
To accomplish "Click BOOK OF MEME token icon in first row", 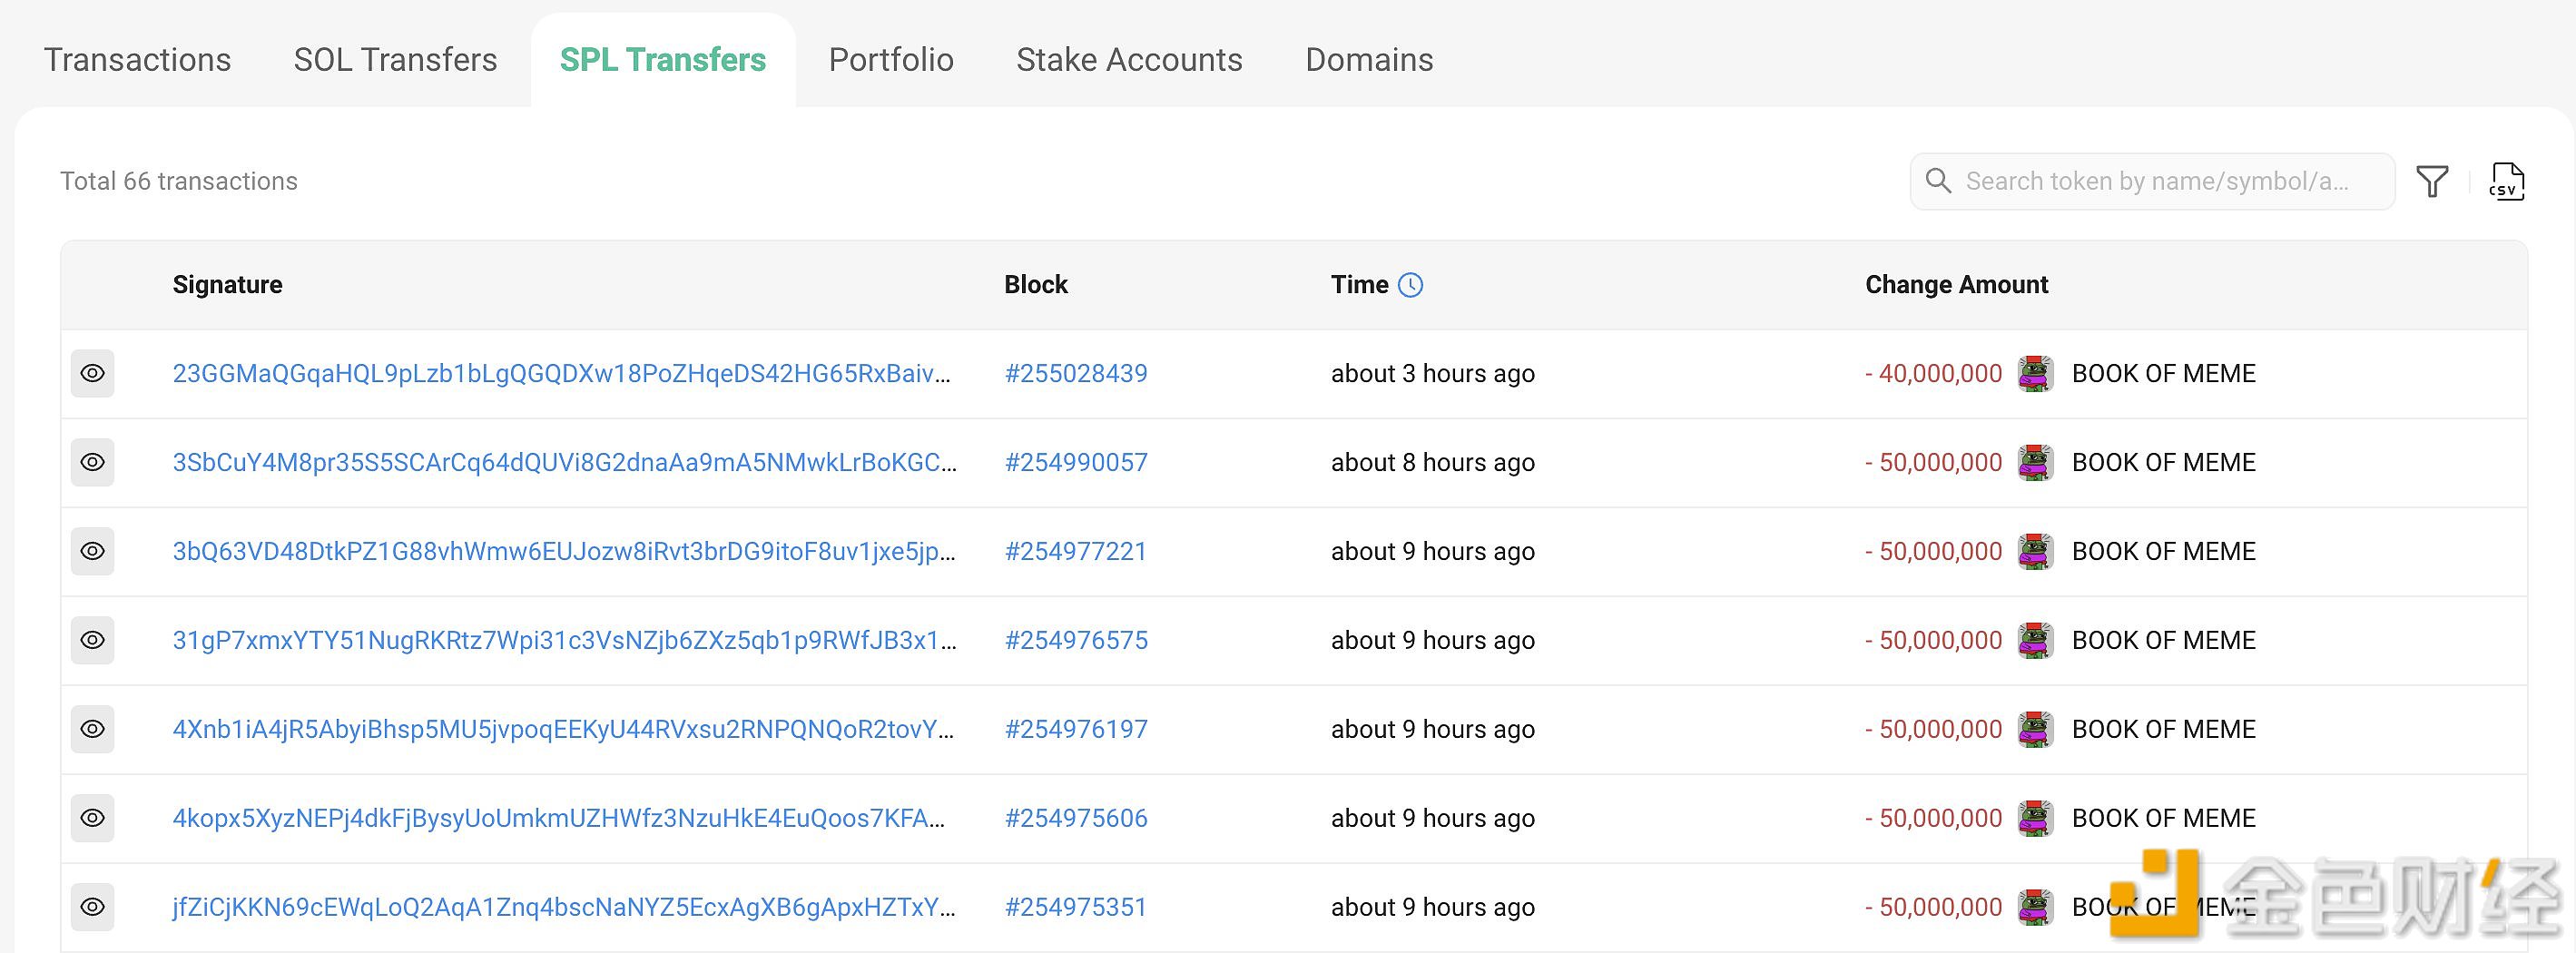I will (2035, 374).
